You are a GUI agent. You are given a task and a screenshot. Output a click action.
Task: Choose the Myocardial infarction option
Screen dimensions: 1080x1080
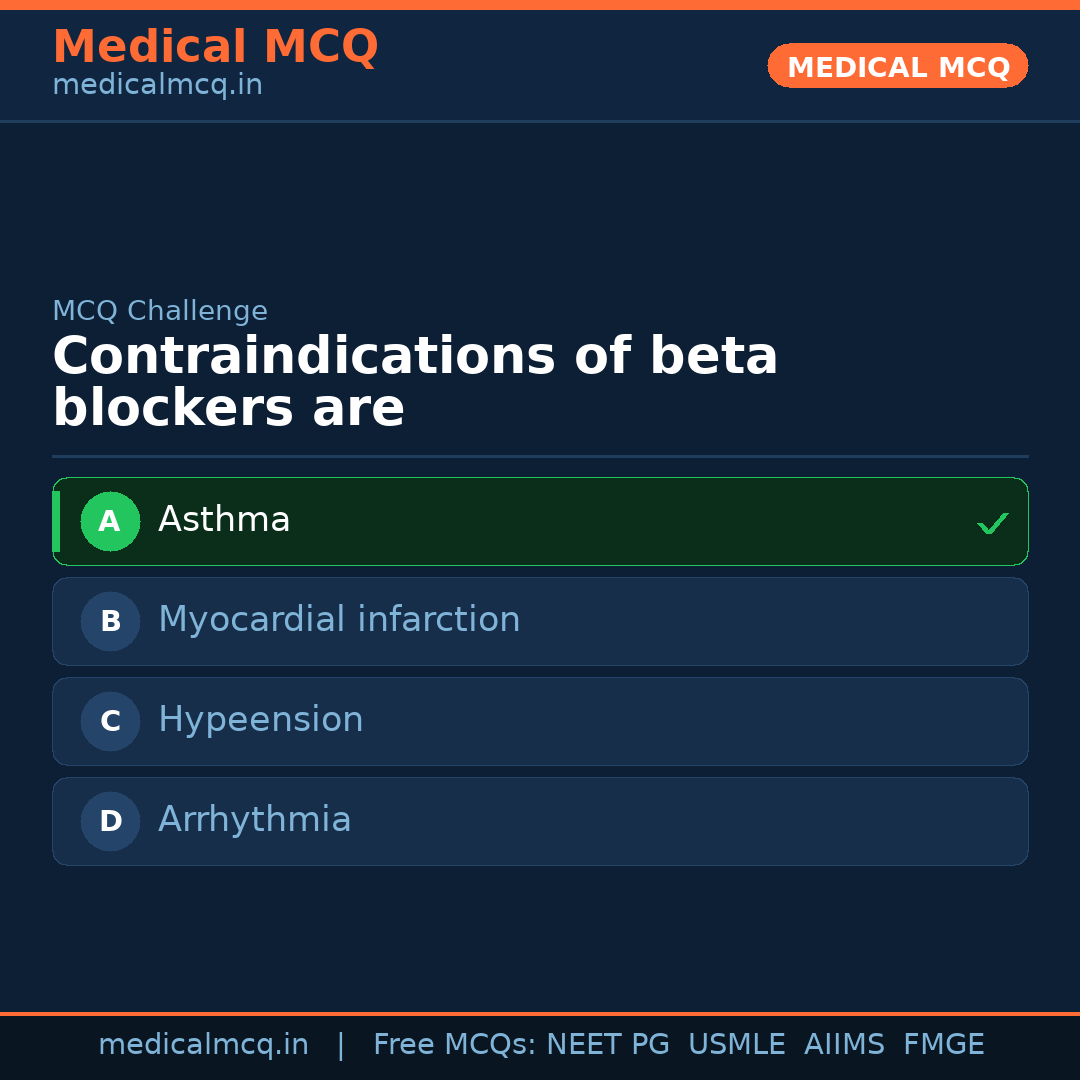click(x=540, y=621)
